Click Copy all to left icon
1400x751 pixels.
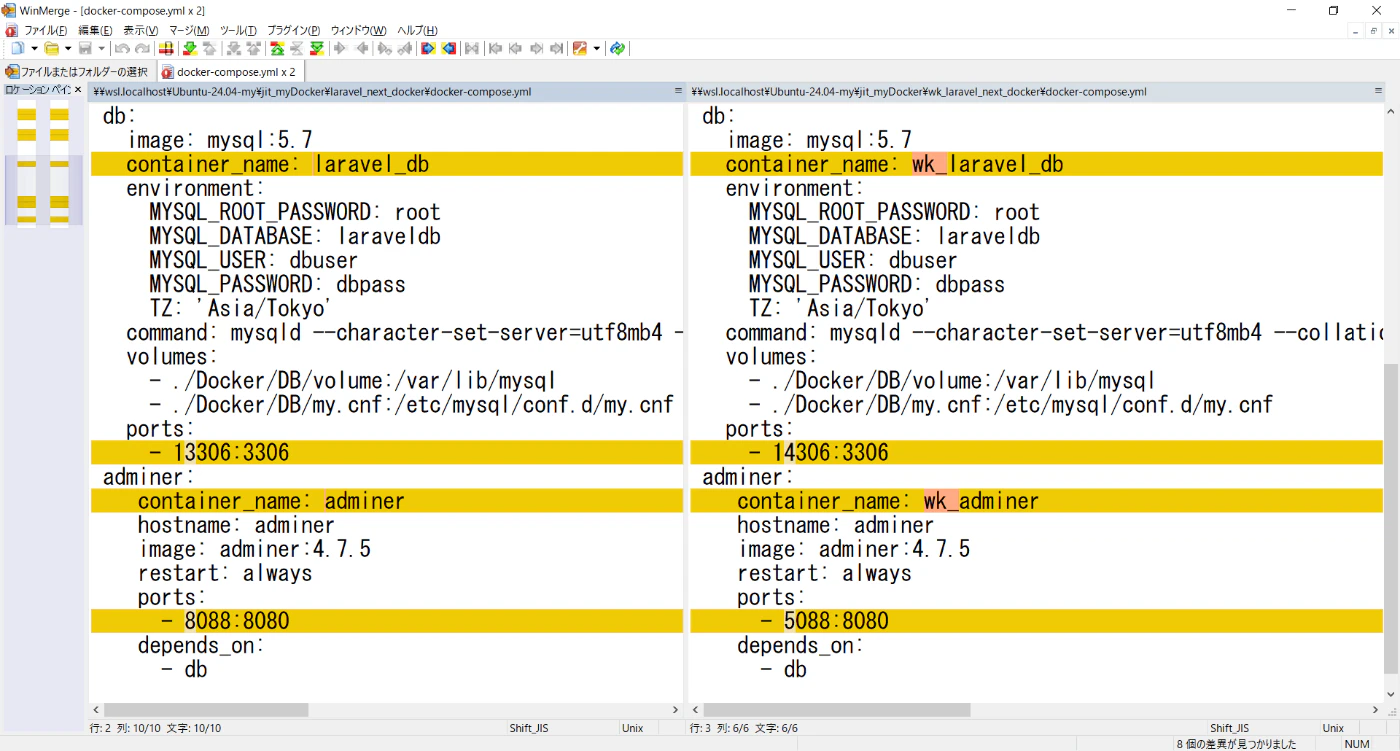(x=449, y=48)
